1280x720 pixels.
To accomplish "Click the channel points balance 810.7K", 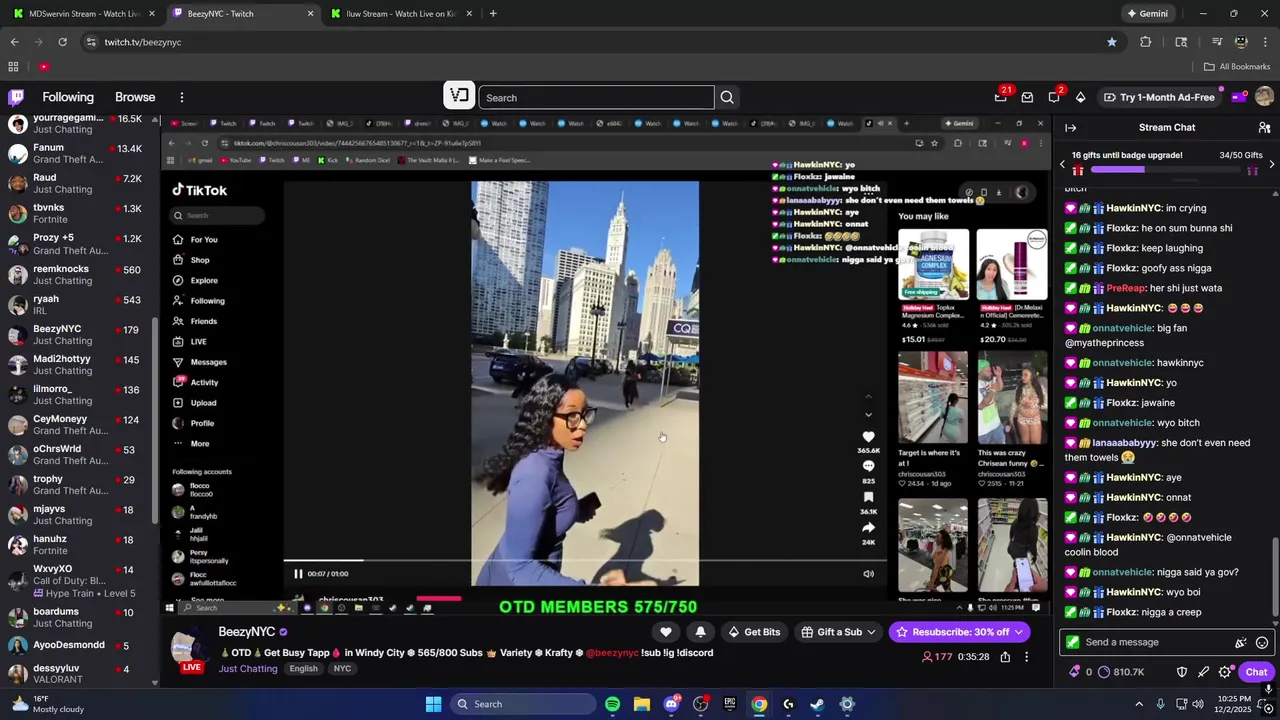I will (x=1121, y=672).
